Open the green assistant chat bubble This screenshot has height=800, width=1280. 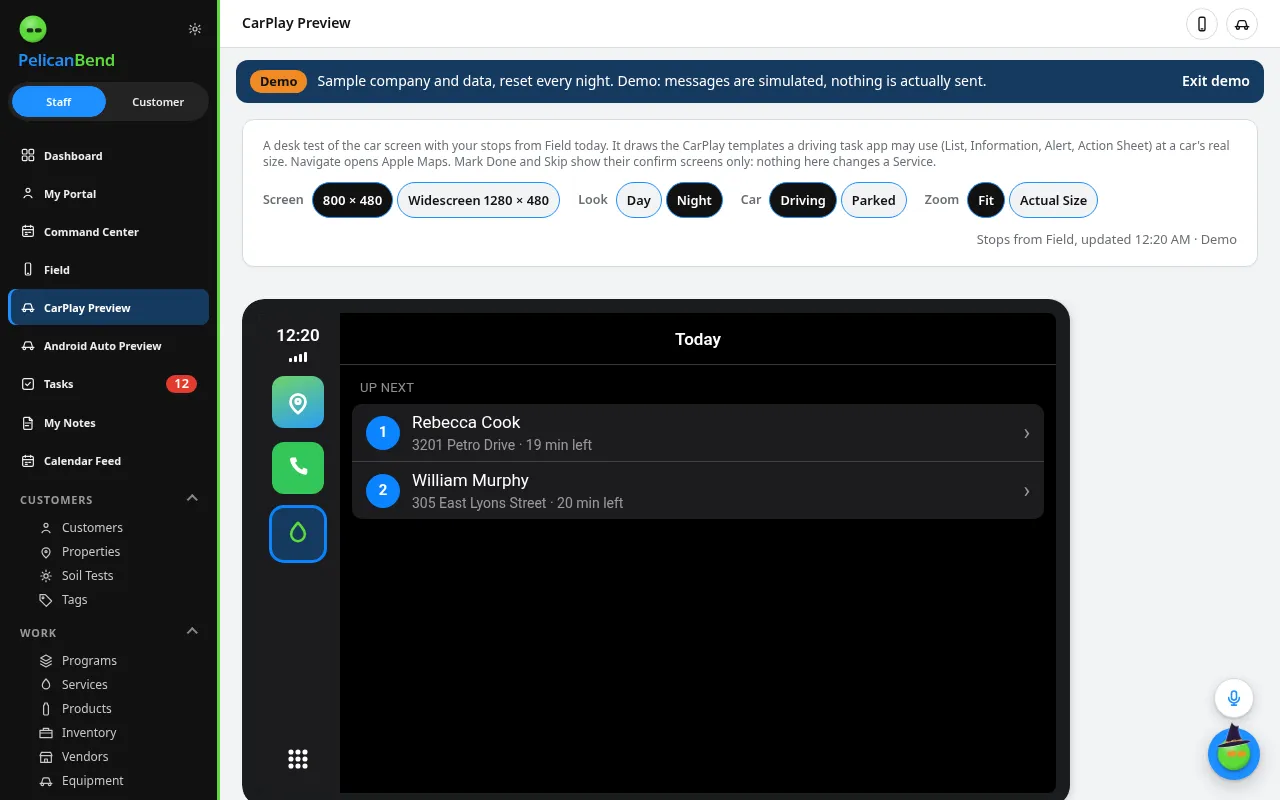[1234, 754]
